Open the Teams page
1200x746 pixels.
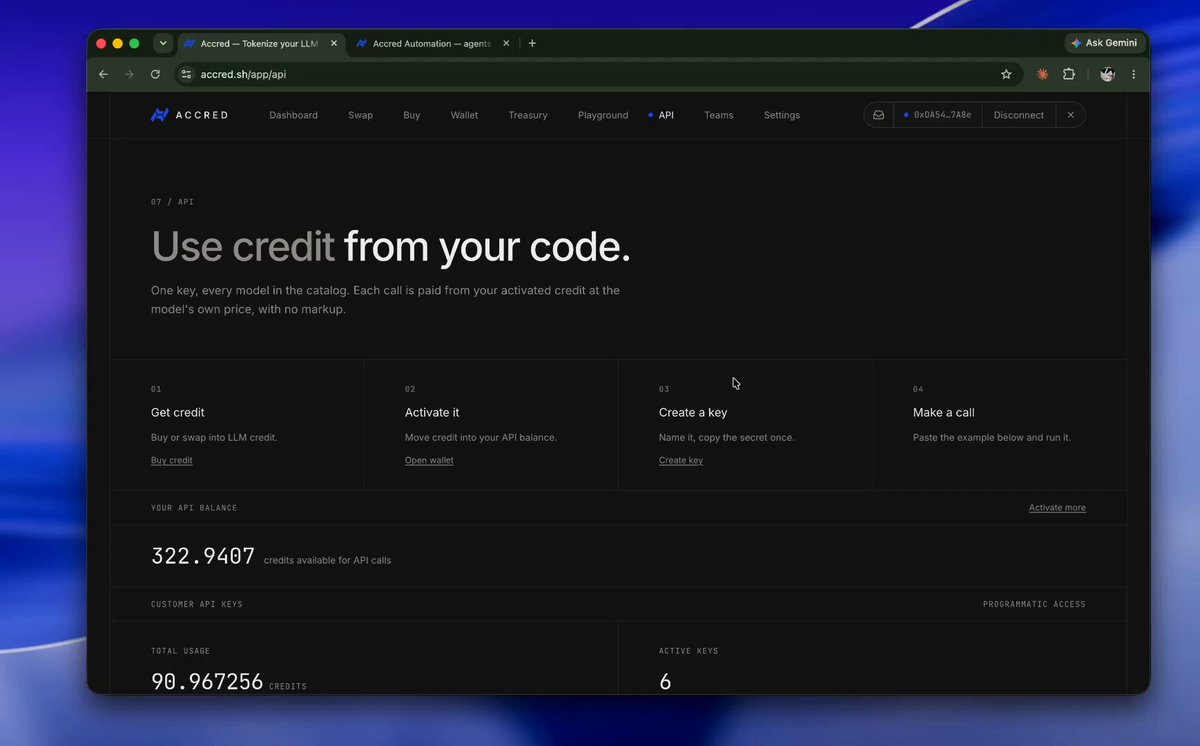coord(718,115)
